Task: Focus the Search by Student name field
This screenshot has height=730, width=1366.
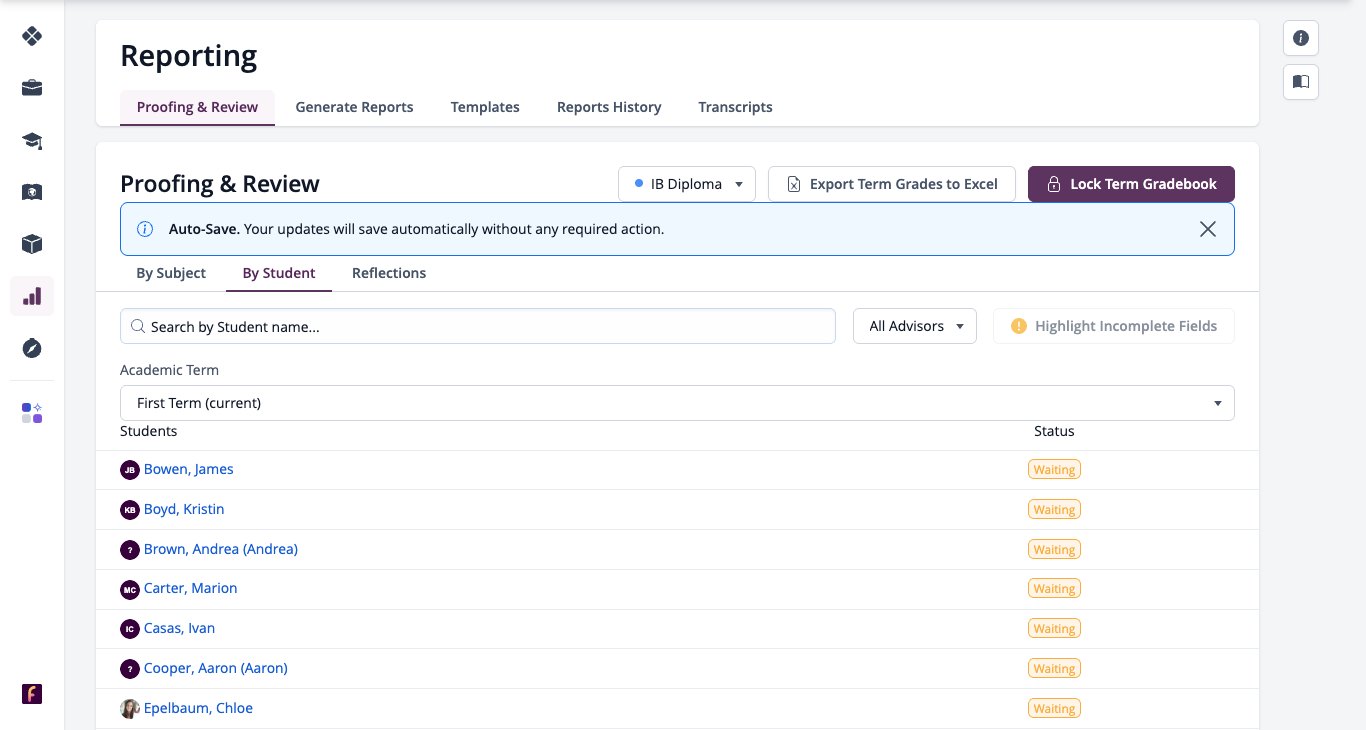Action: point(478,326)
